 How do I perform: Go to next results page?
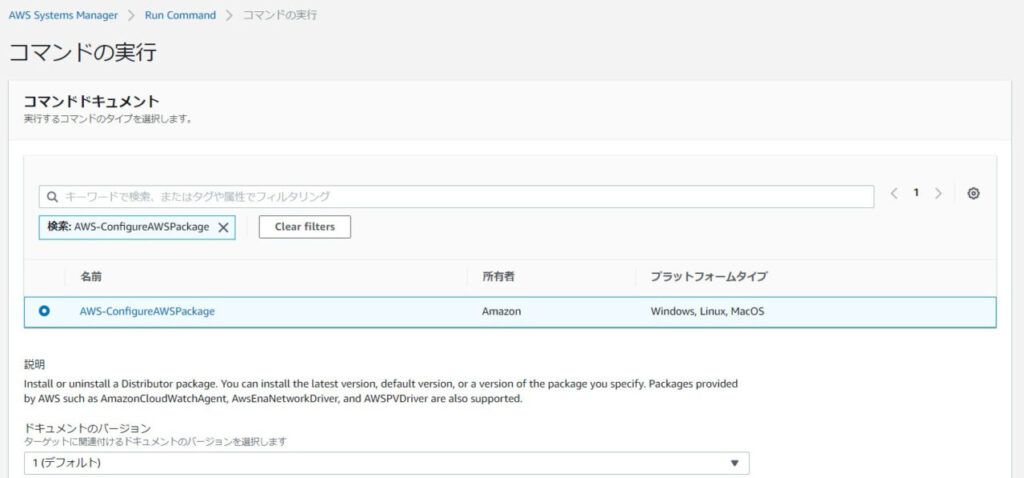tap(938, 193)
